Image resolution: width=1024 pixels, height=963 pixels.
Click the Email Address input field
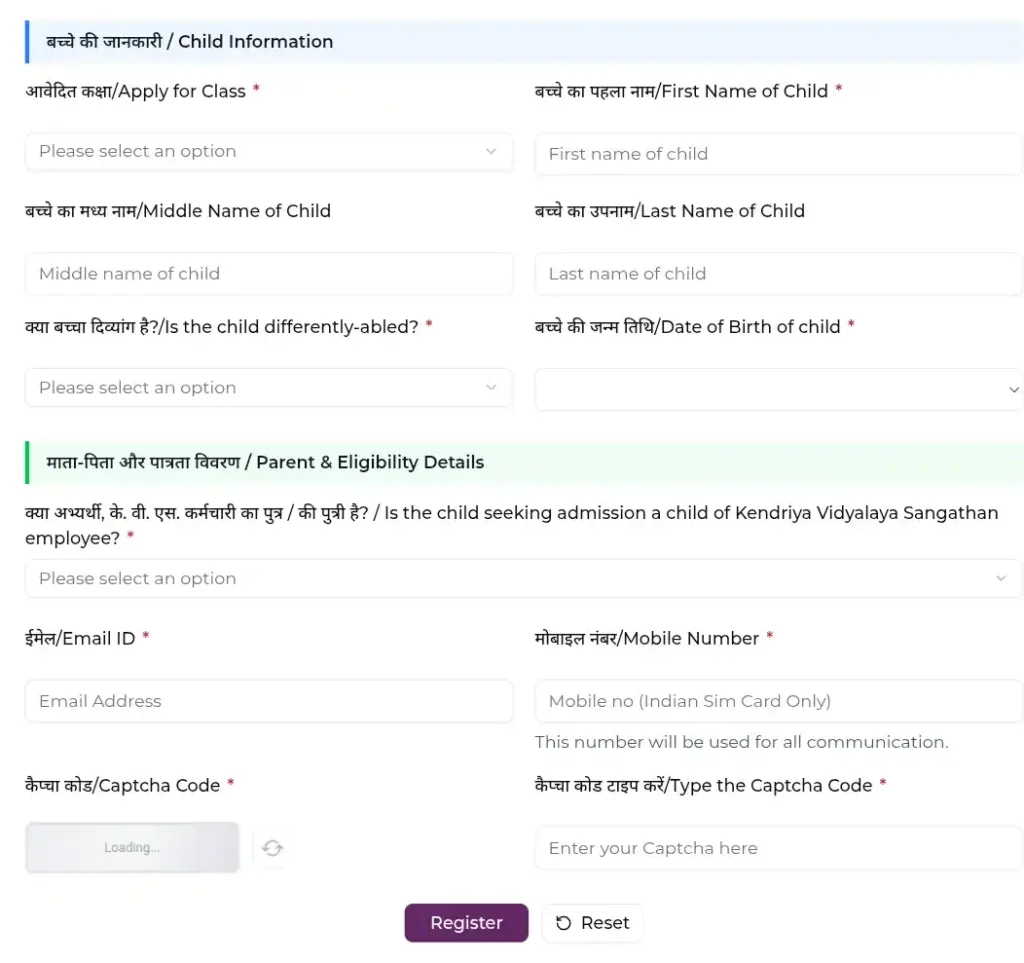(x=268, y=702)
